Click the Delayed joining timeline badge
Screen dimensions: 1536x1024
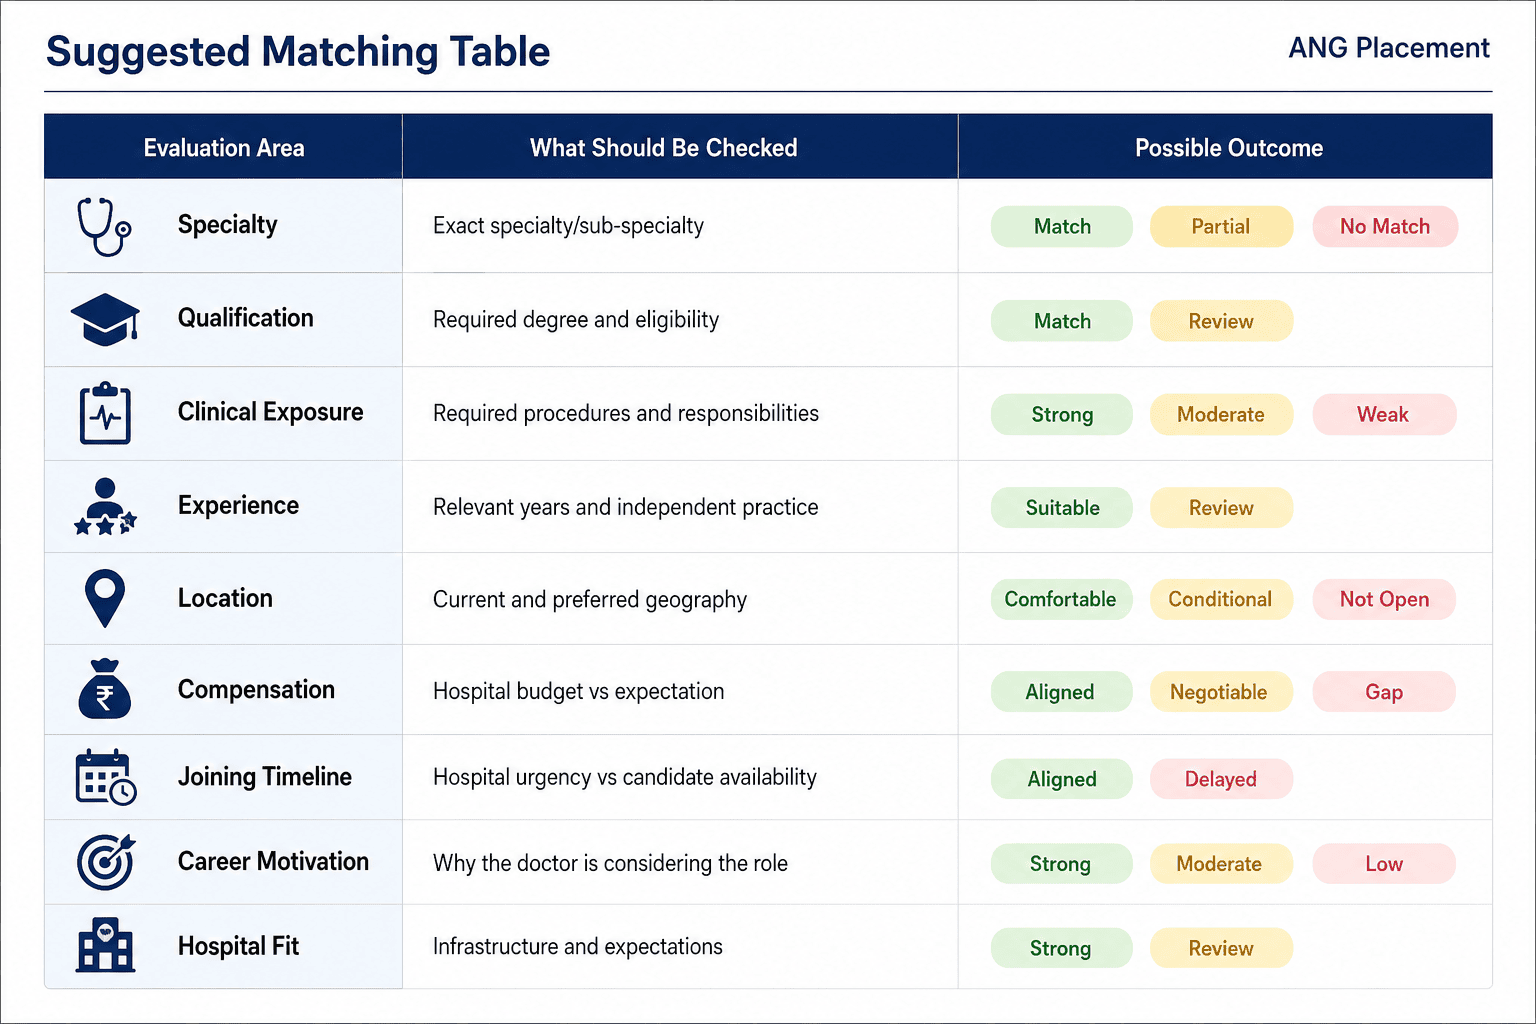1221,779
